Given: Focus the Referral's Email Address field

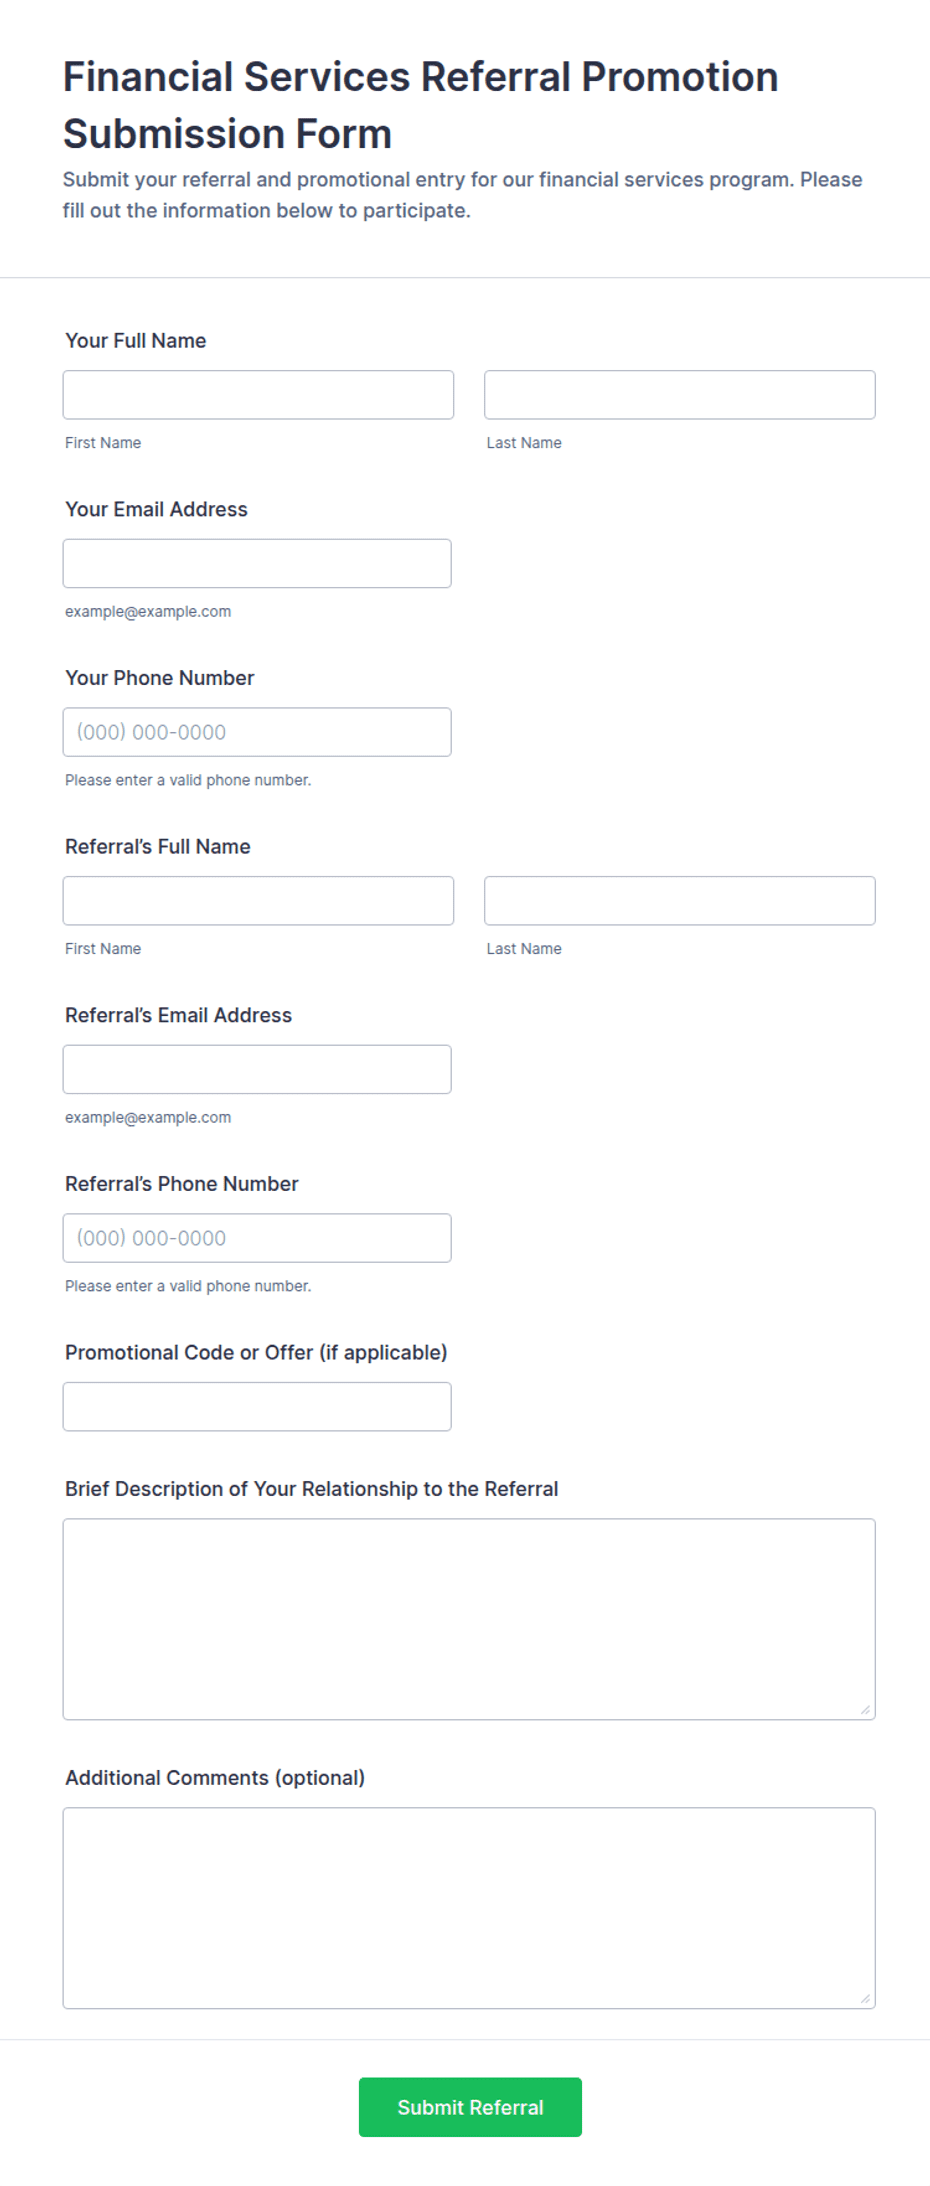Looking at the screenshot, I should tap(257, 1070).
